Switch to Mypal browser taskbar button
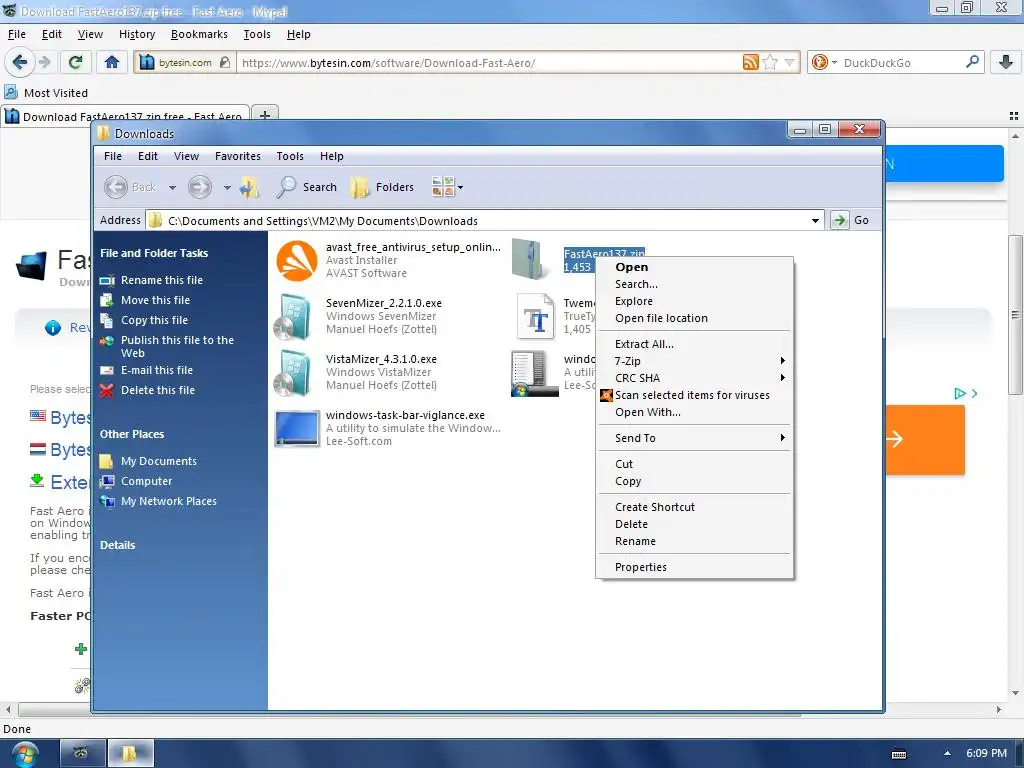This screenshot has height=768, width=1024. [82, 754]
